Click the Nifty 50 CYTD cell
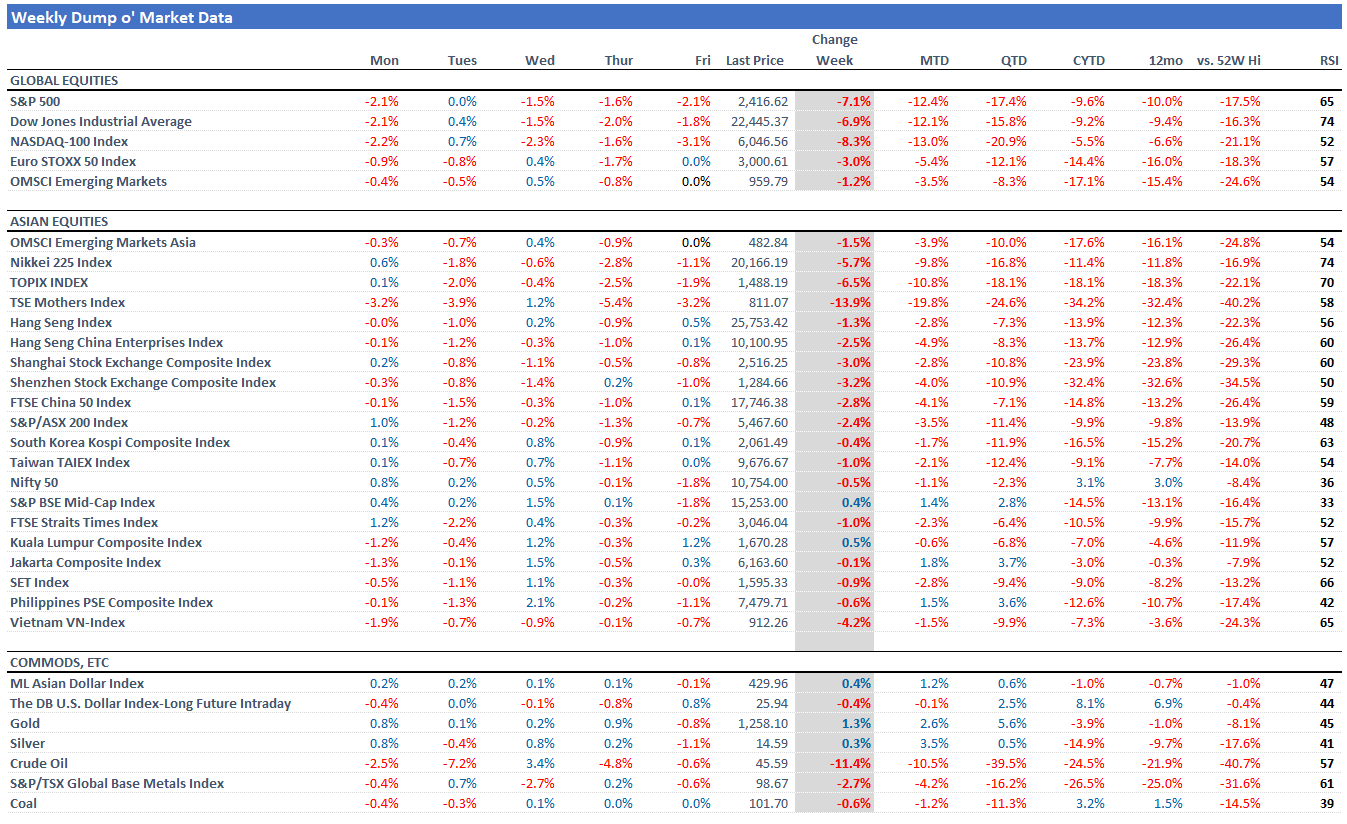The image size is (1347, 824). point(1090,482)
